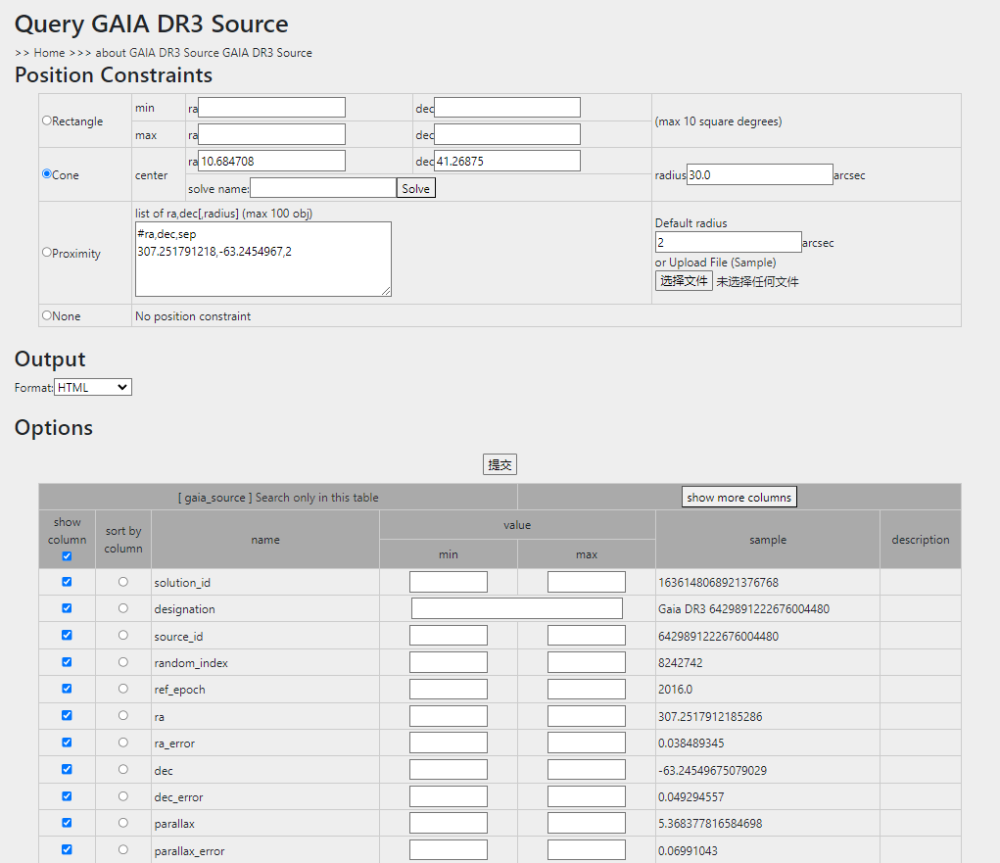Click the Rectangle min ra input field
Image resolution: width=1000 pixels, height=863 pixels.
tap(272, 107)
